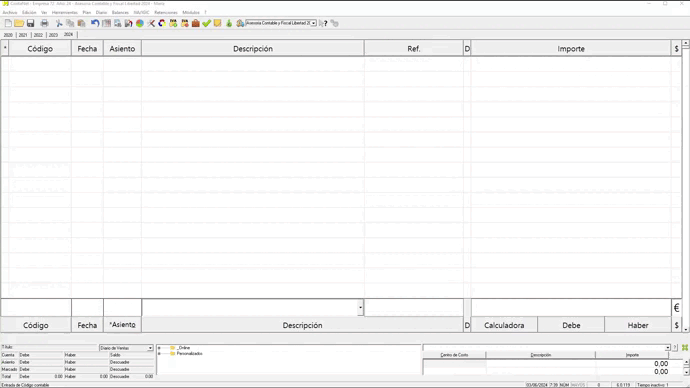Open file with the folder icon
690x388 pixels.
tap(19, 23)
